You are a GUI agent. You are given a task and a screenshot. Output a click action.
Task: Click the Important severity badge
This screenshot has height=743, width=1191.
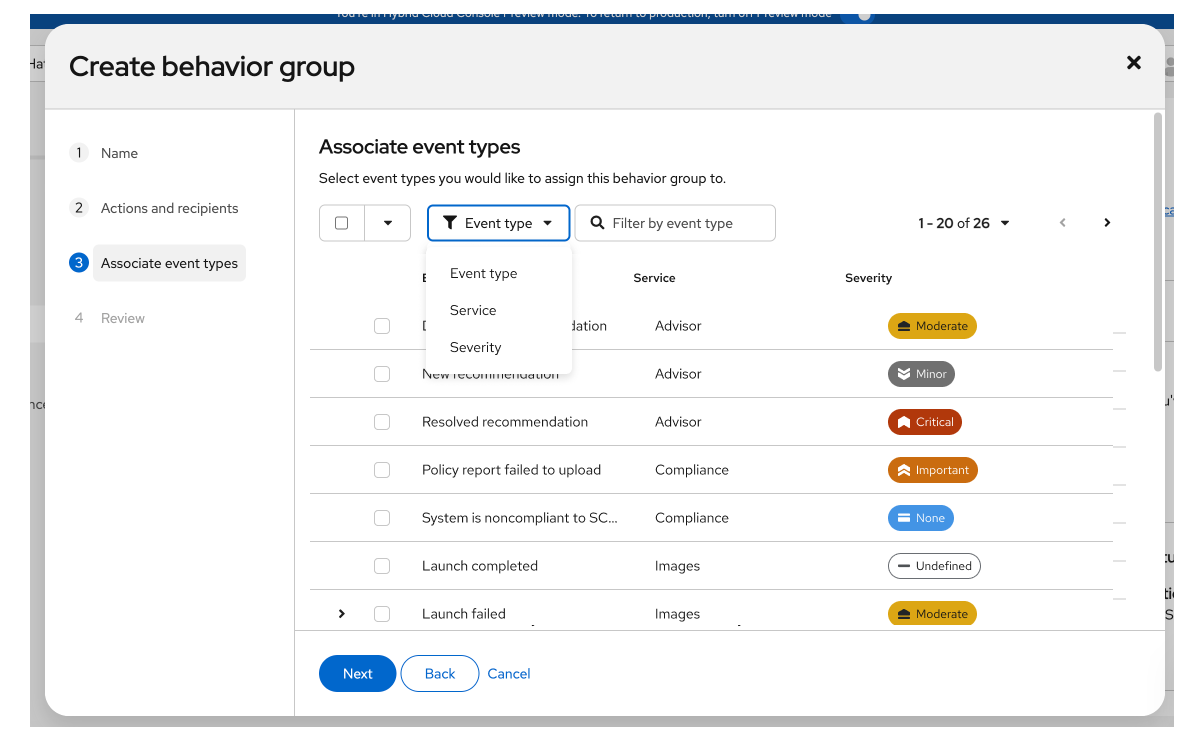(932, 470)
